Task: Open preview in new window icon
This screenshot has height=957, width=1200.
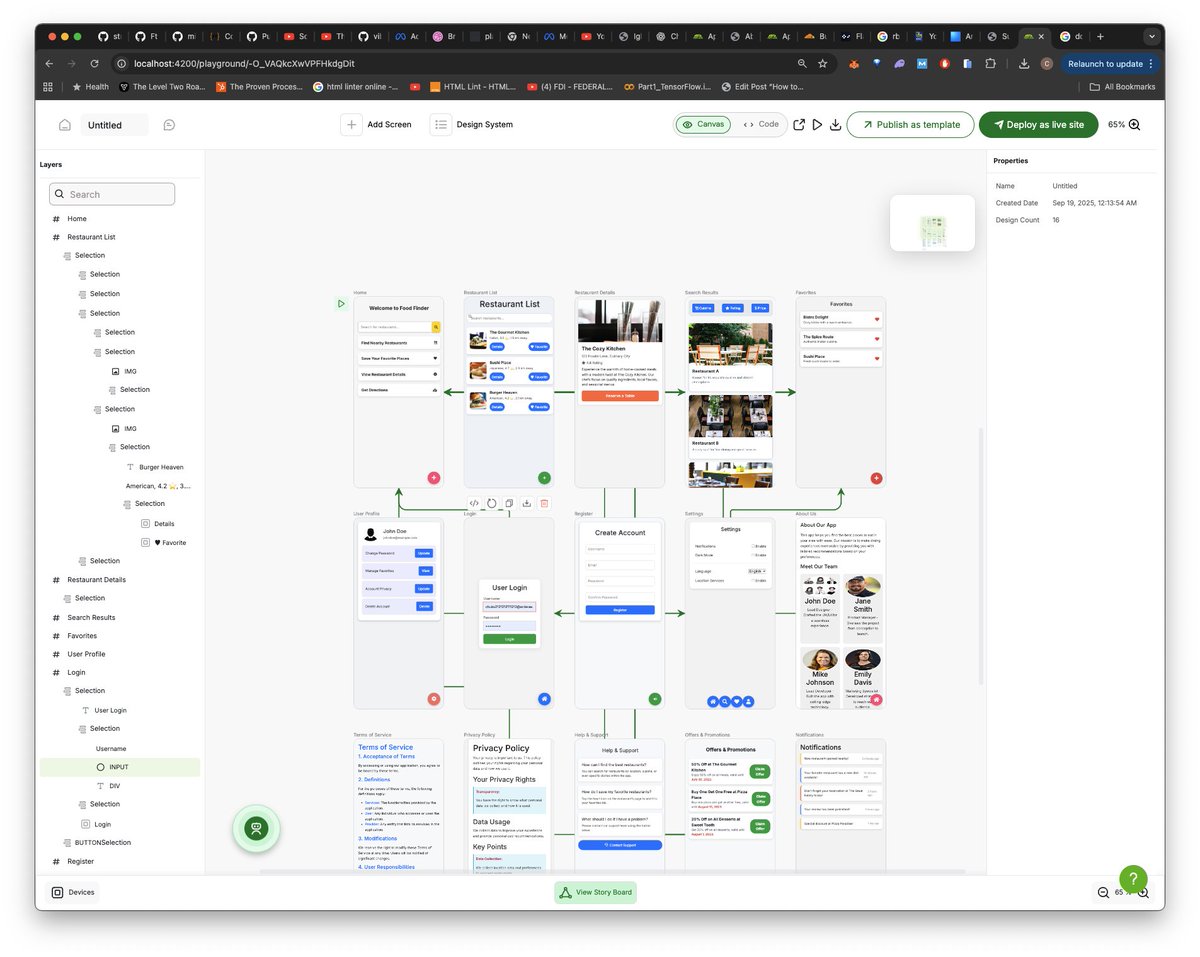Action: (799, 125)
